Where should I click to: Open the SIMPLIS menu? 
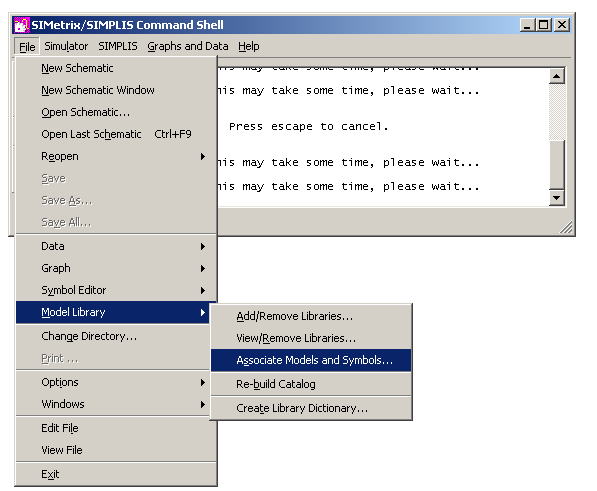click(118, 46)
